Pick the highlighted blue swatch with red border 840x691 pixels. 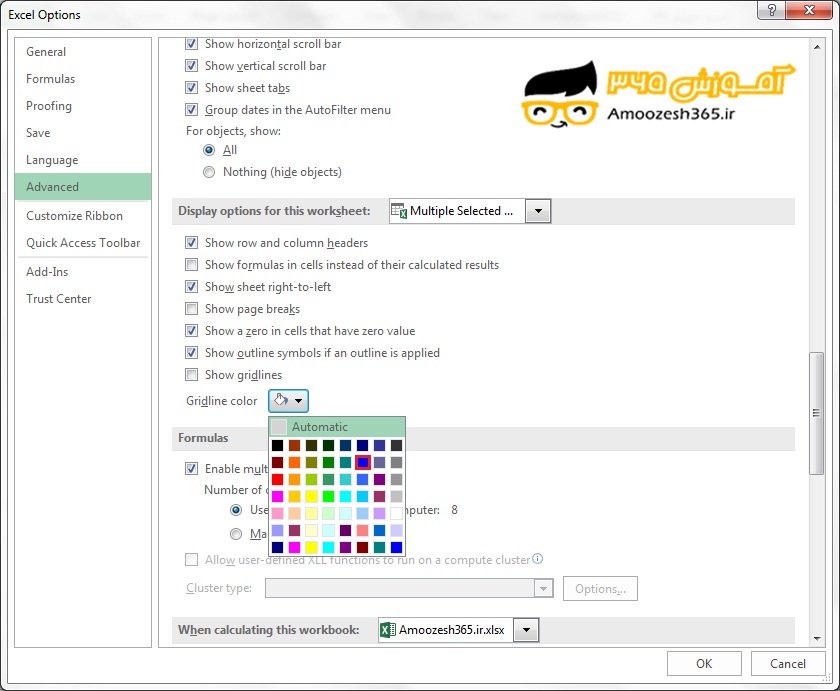(363, 462)
